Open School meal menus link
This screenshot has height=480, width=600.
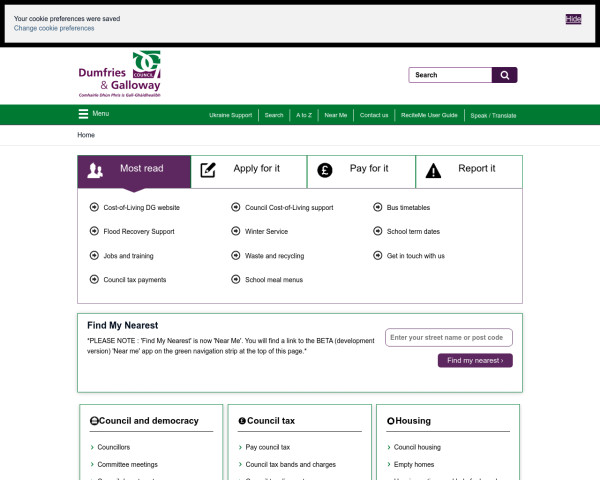tap(274, 280)
